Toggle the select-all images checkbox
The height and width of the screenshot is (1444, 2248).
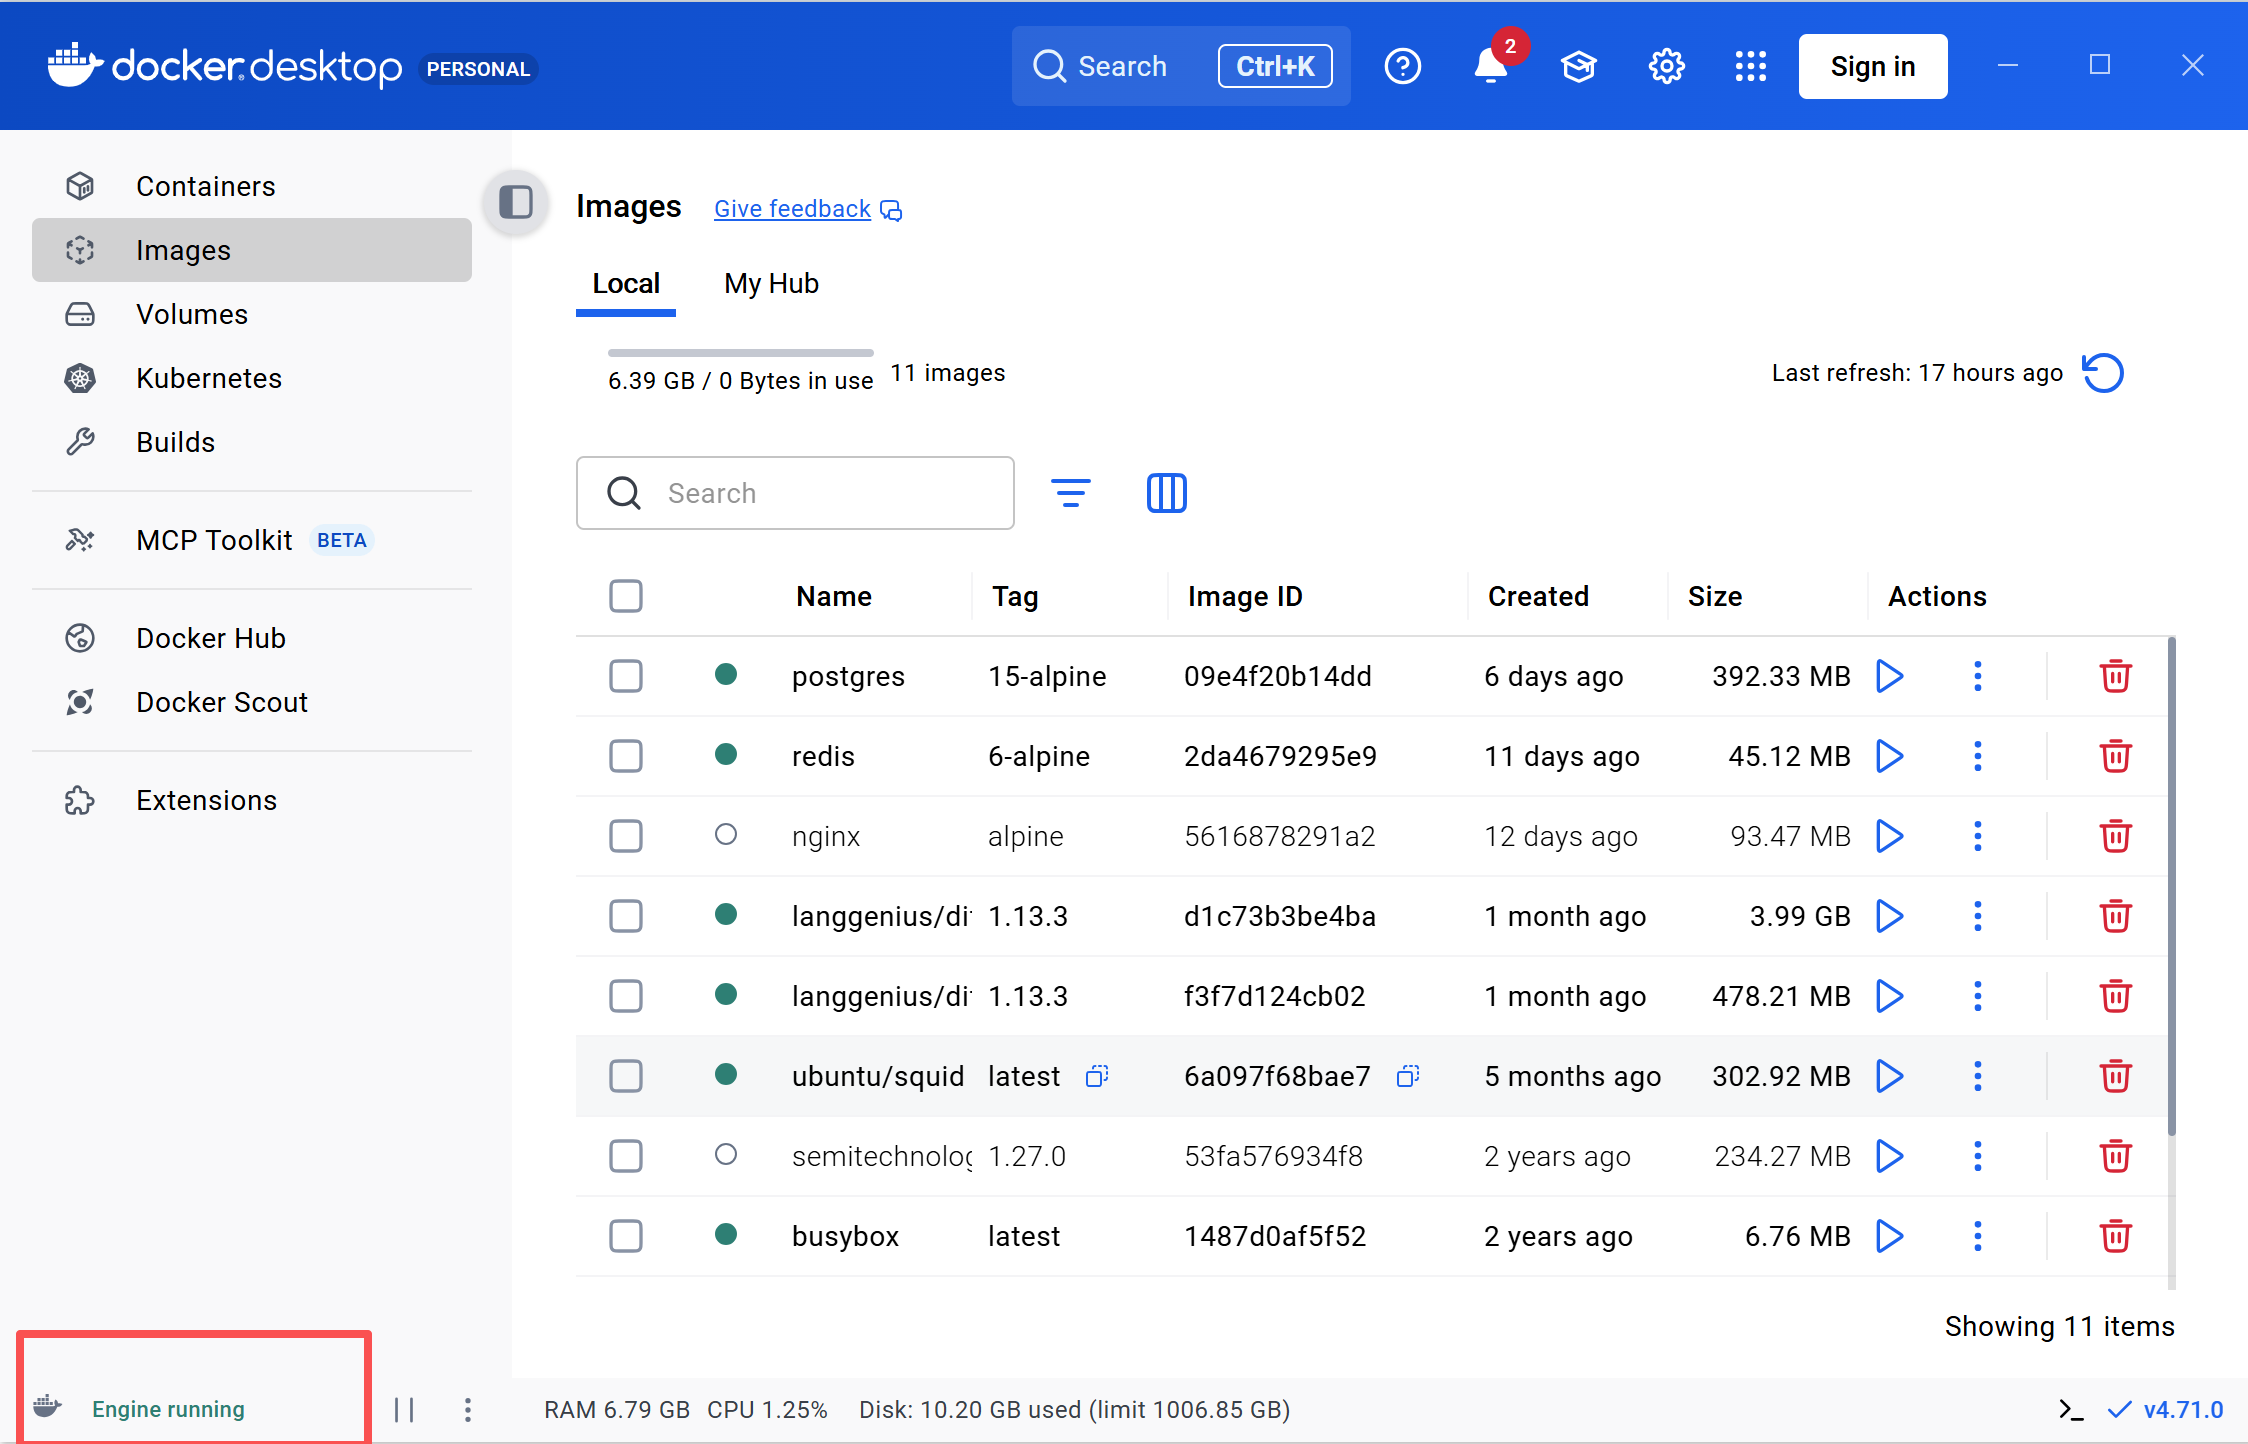626,596
